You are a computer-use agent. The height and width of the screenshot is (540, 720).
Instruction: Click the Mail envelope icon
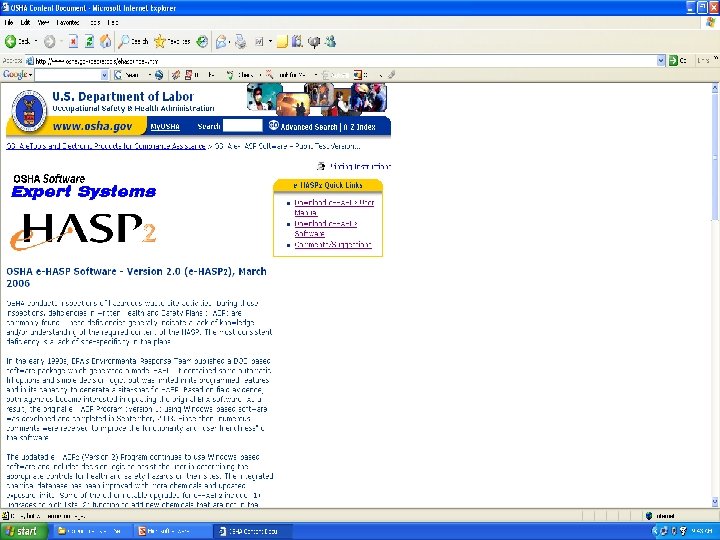(x=221, y=42)
